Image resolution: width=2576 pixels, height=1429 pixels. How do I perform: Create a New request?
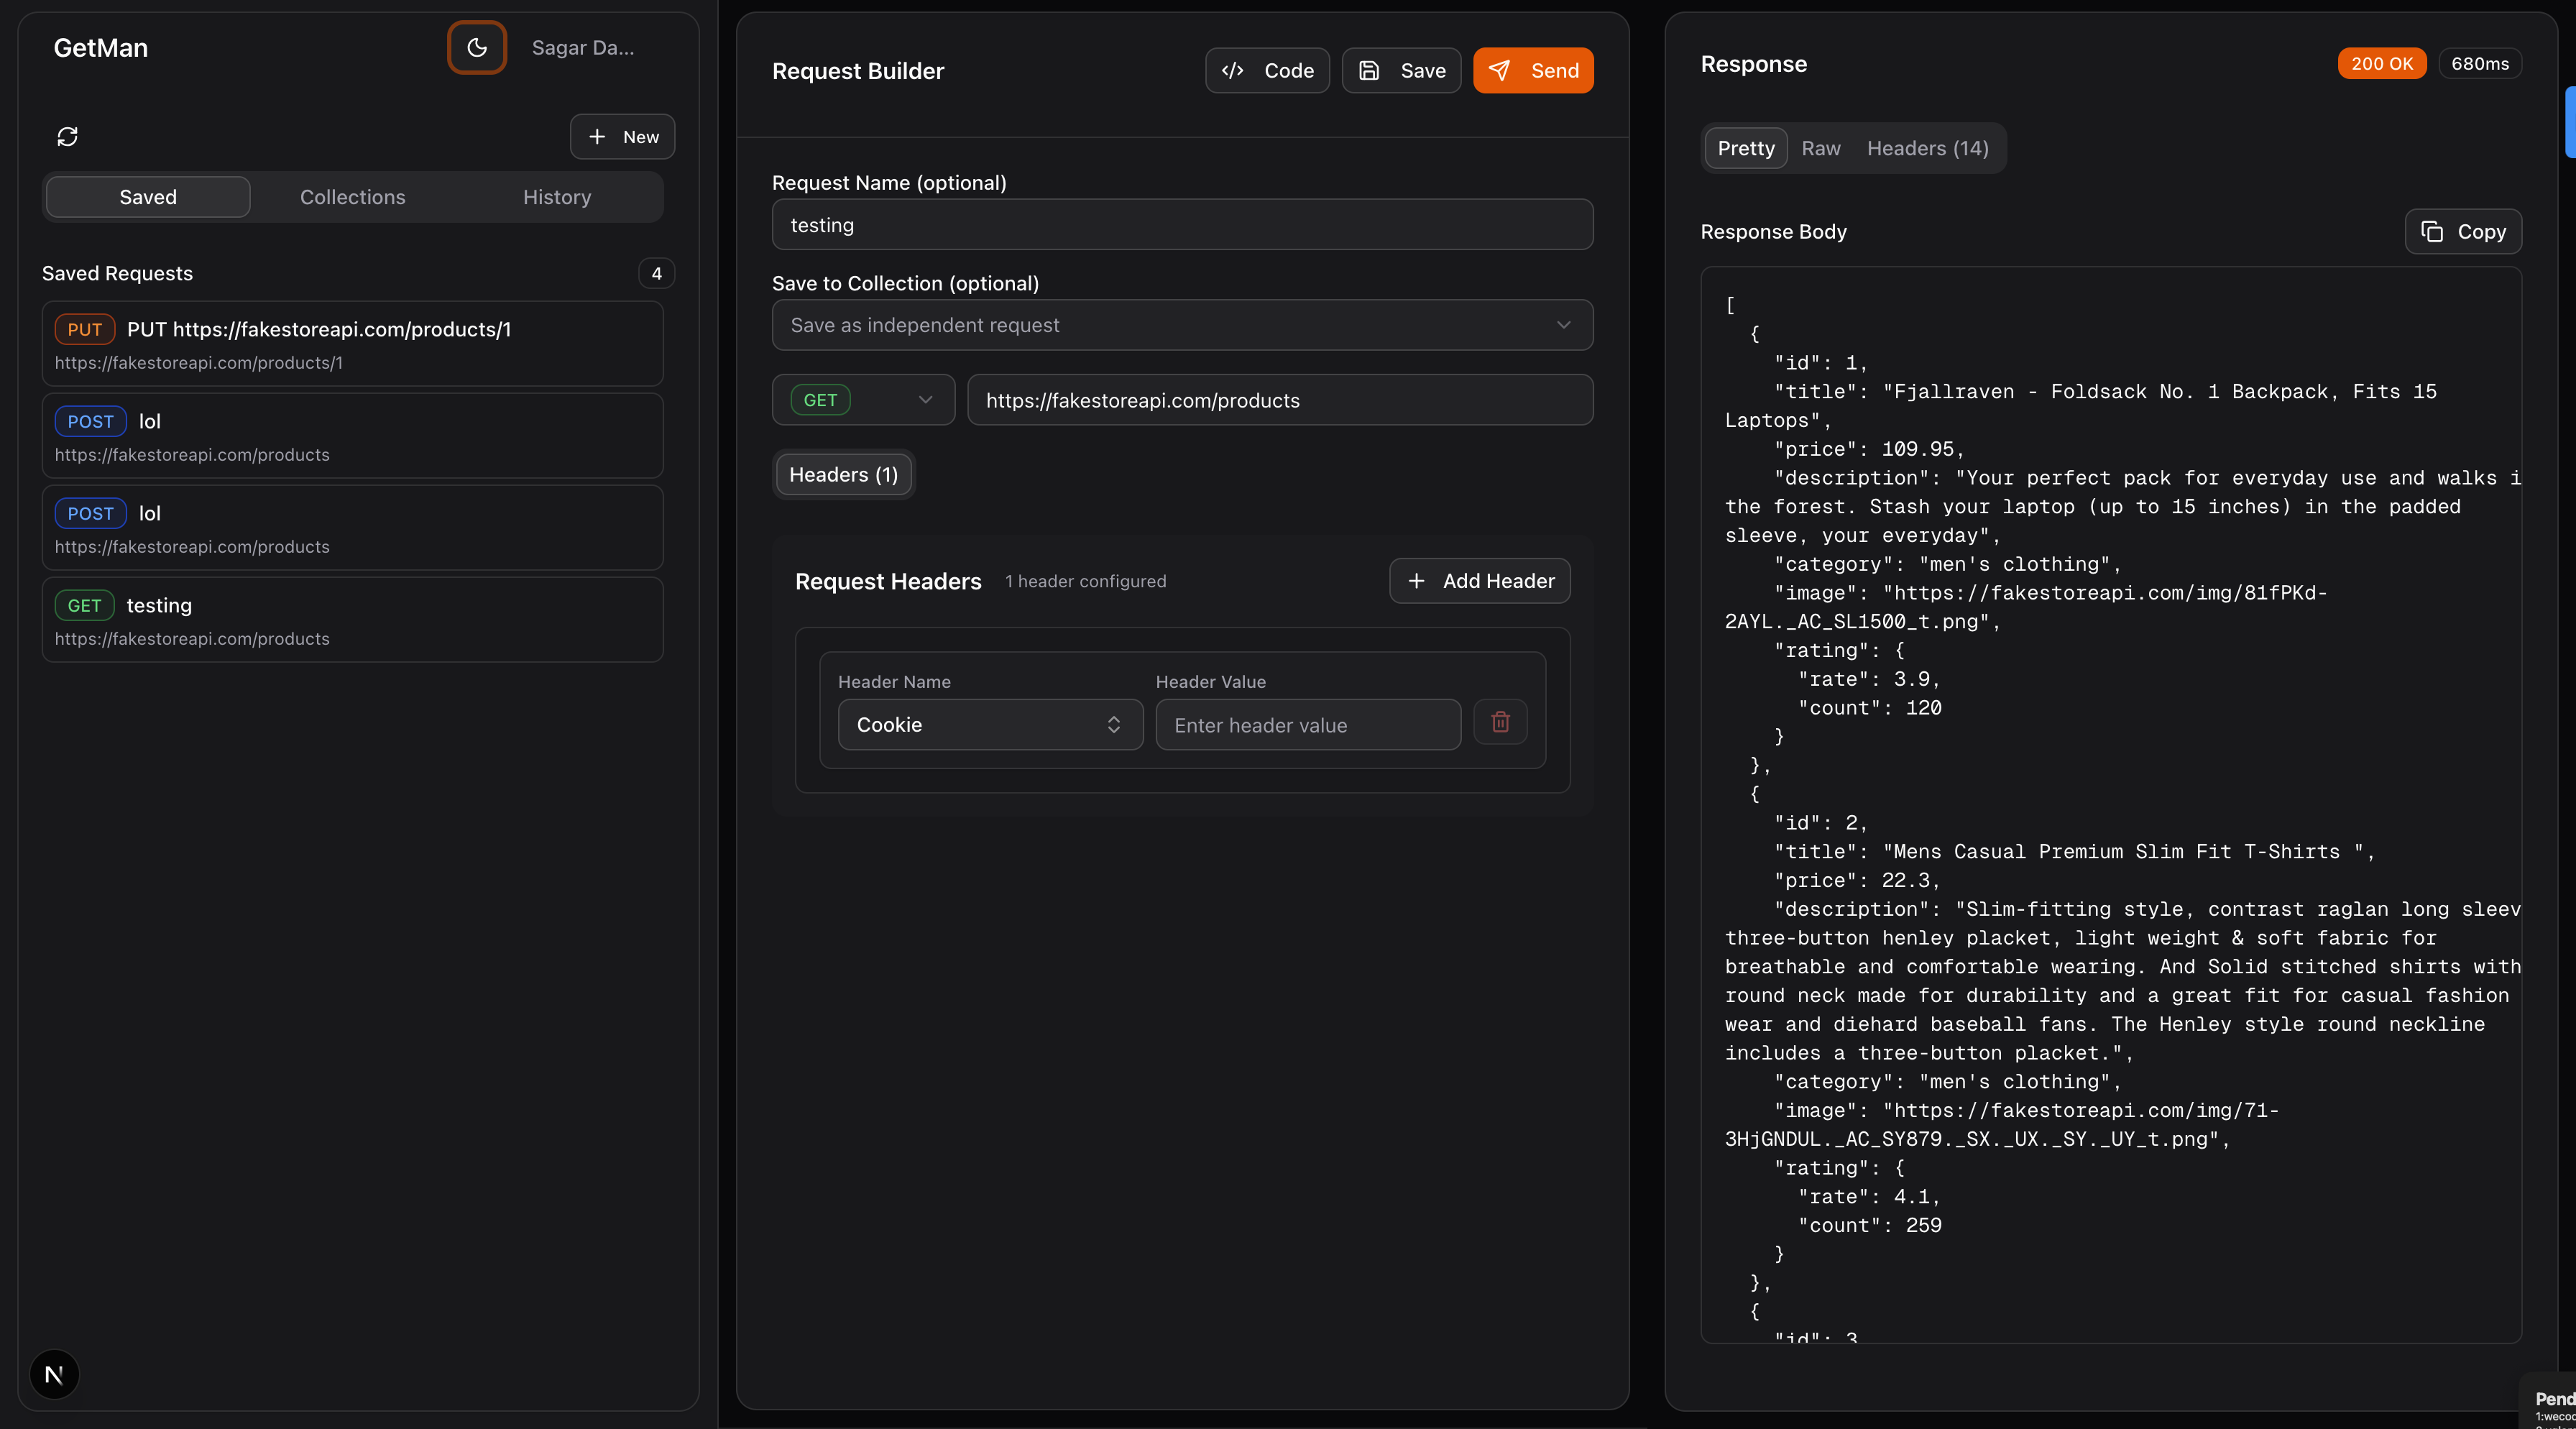point(622,137)
